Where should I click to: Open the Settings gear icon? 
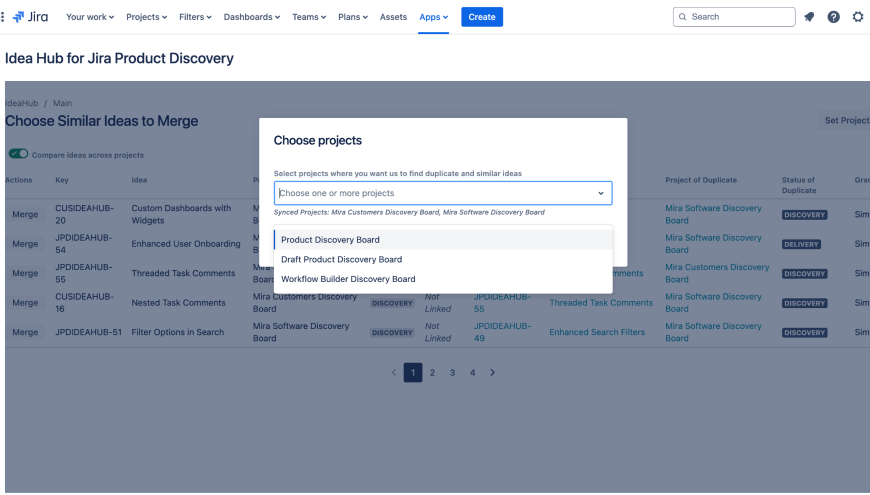pyautogui.click(x=858, y=17)
